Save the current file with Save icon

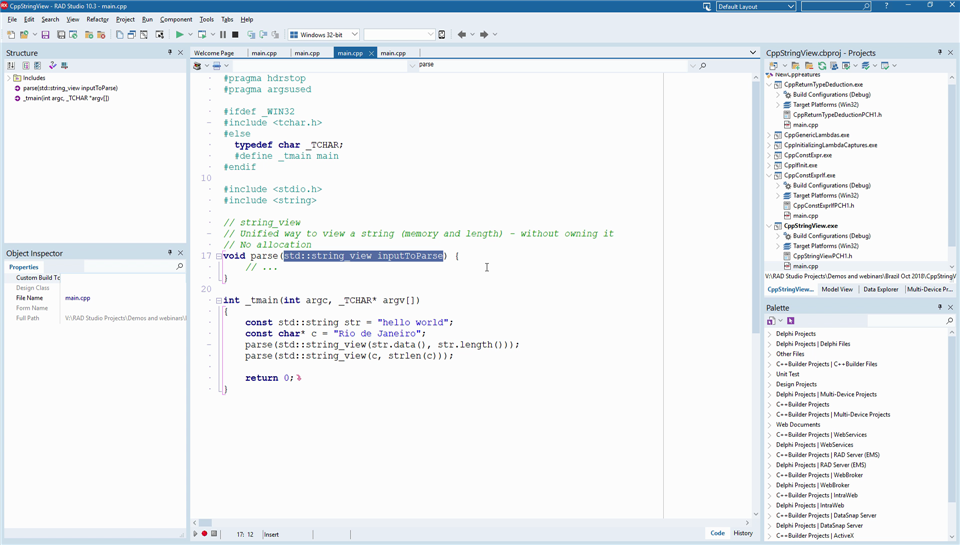[45, 35]
